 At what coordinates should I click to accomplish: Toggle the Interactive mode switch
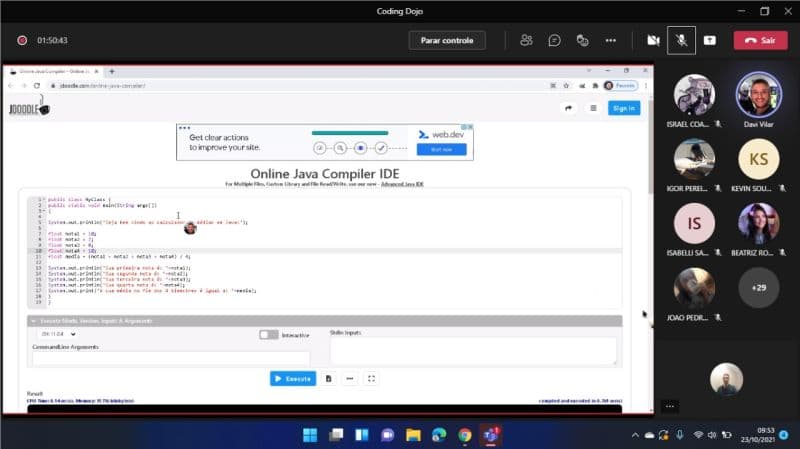pyautogui.click(x=268, y=335)
